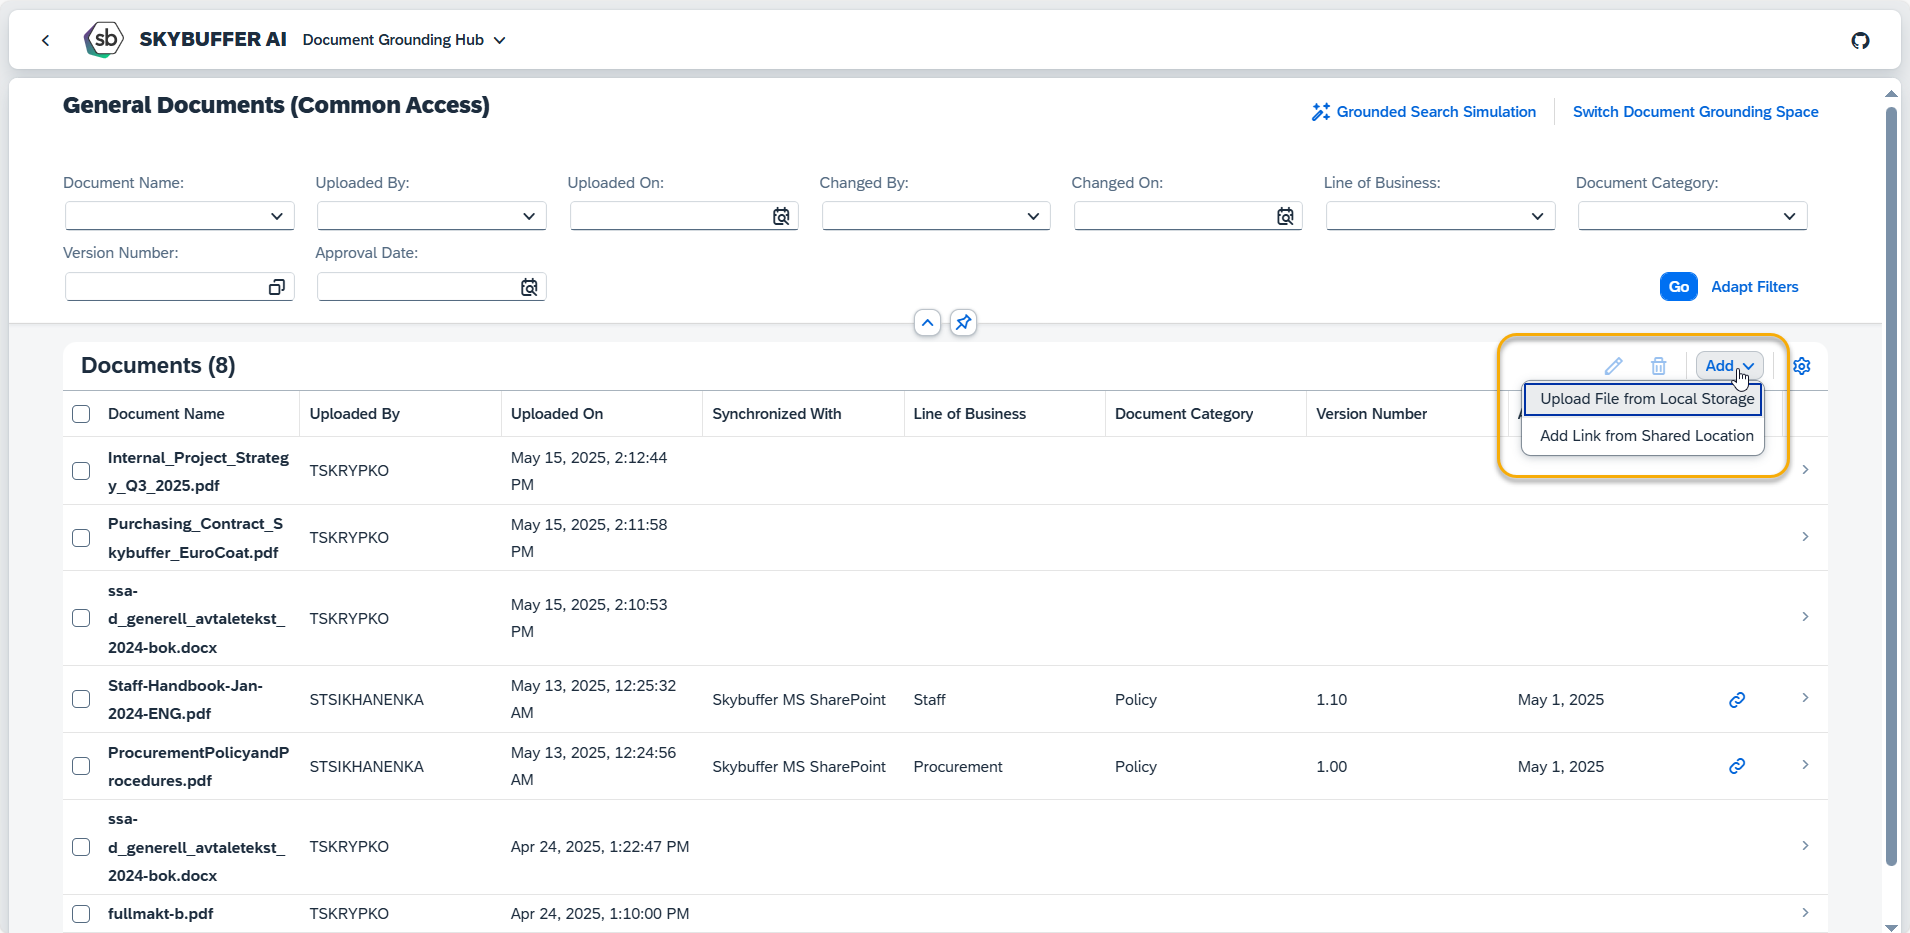Click Grounded Search Simulation sparkle icon
Image resolution: width=1910 pixels, height=933 pixels.
point(1321,112)
